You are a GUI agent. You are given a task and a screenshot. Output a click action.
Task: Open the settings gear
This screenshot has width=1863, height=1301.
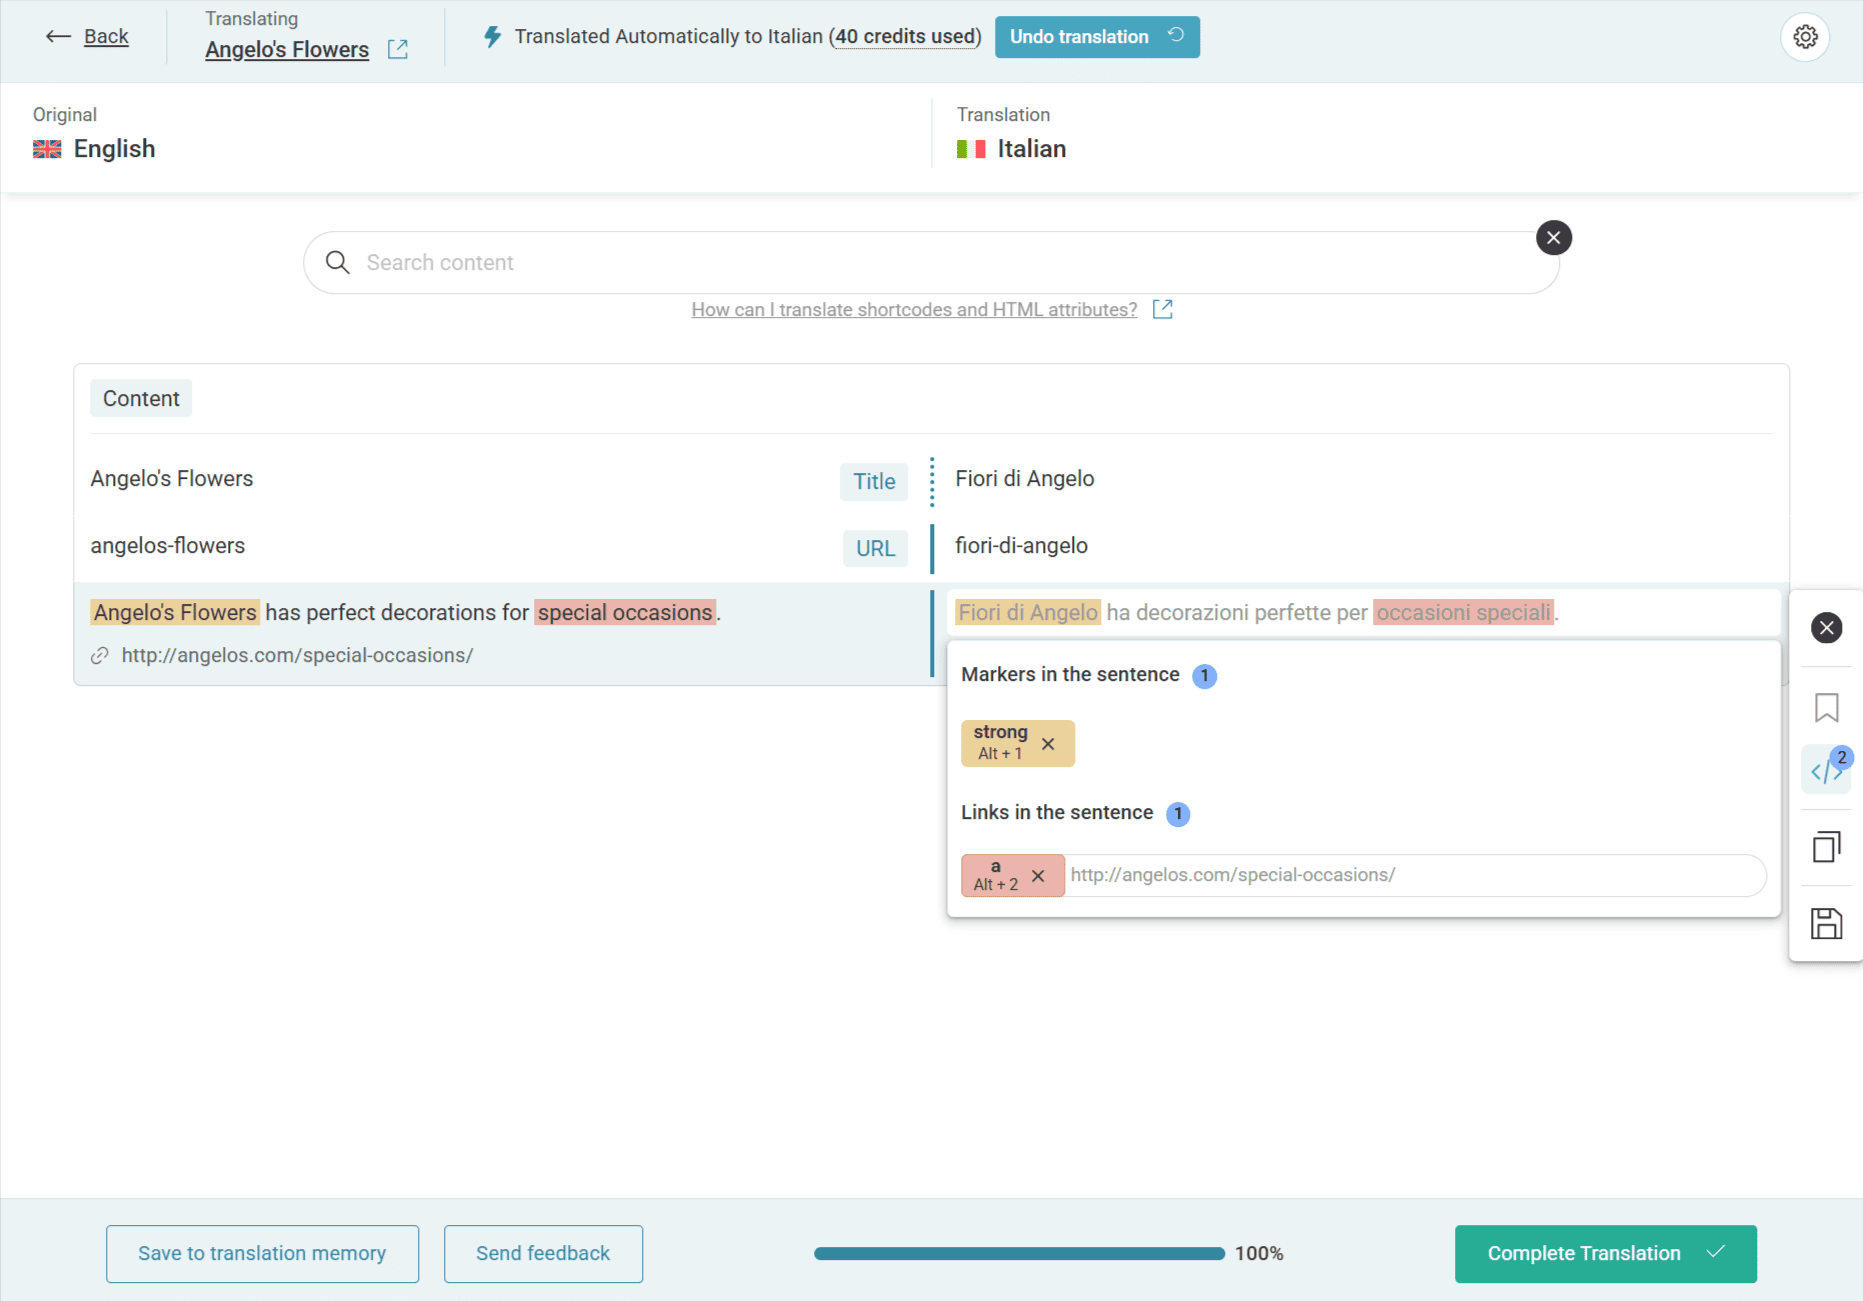(x=1805, y=36)
